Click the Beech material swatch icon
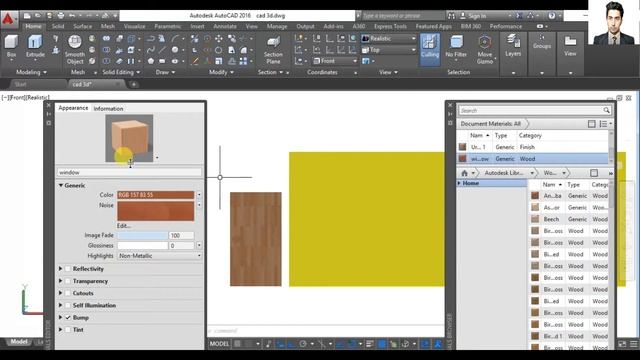The width and height of the screenshot is (640, 360). pyautogui.click(x=535, y=219)
